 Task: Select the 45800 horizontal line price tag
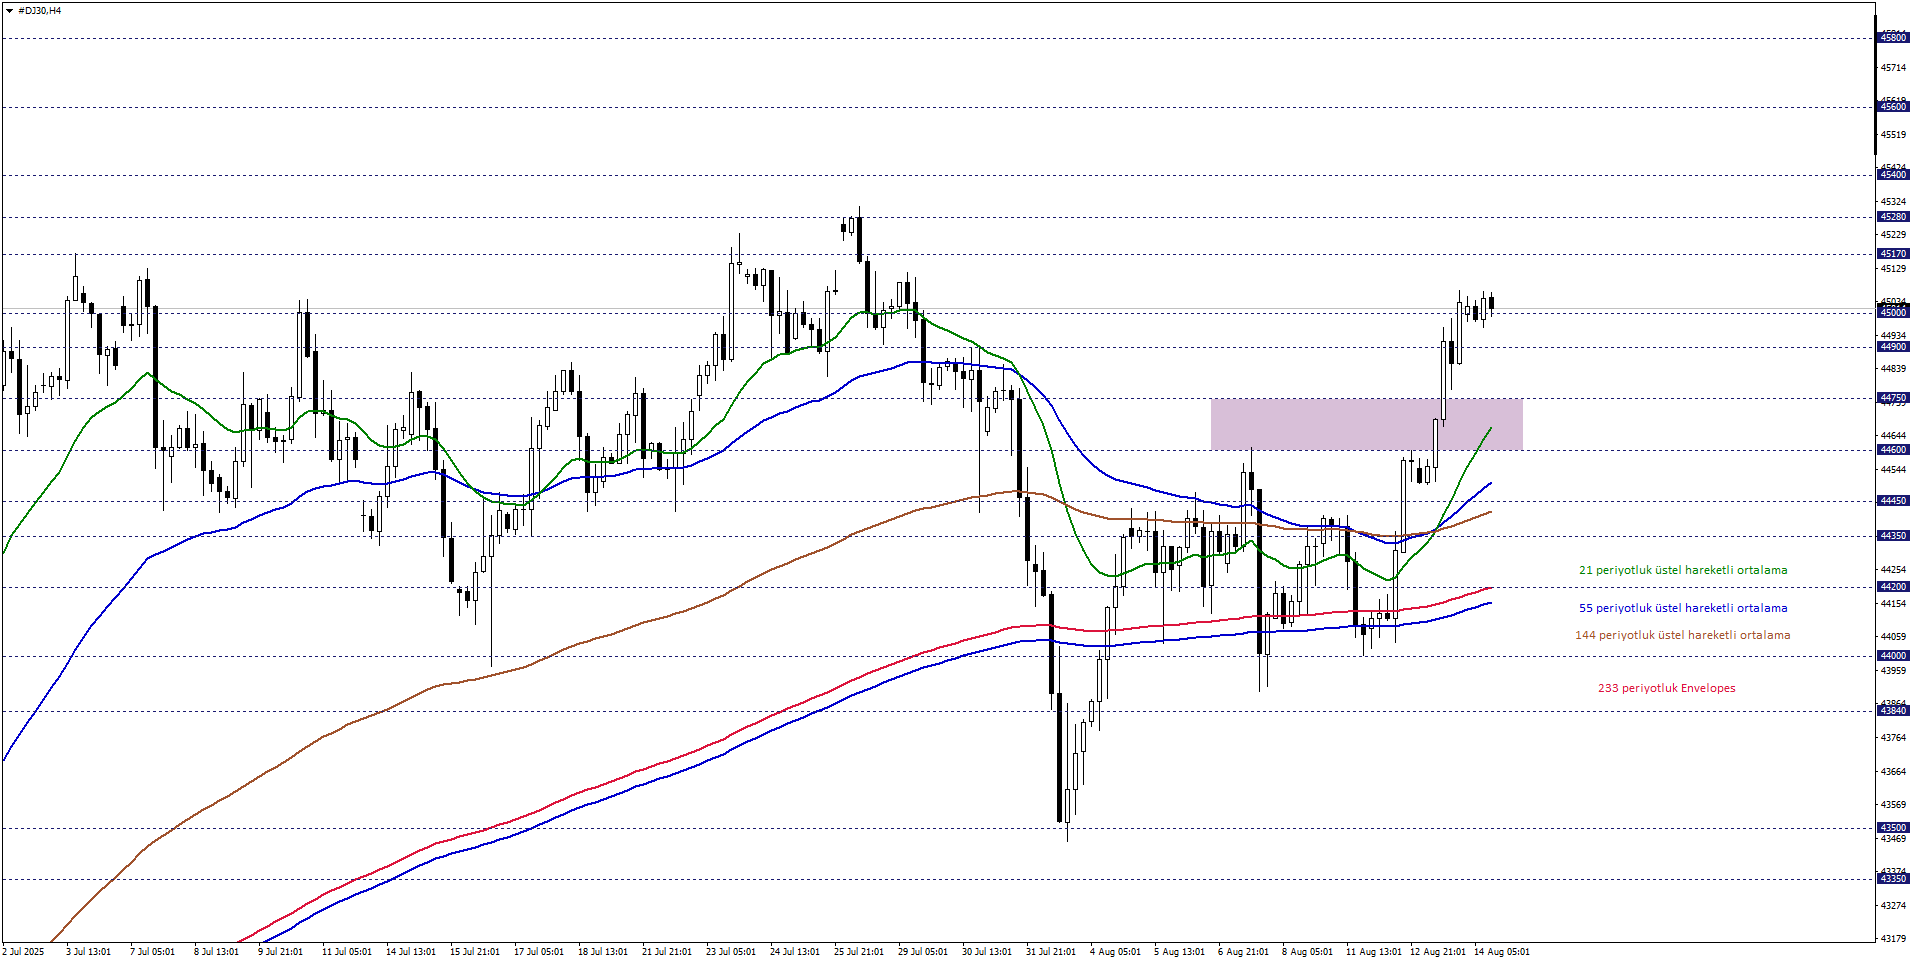(1892, 38)
